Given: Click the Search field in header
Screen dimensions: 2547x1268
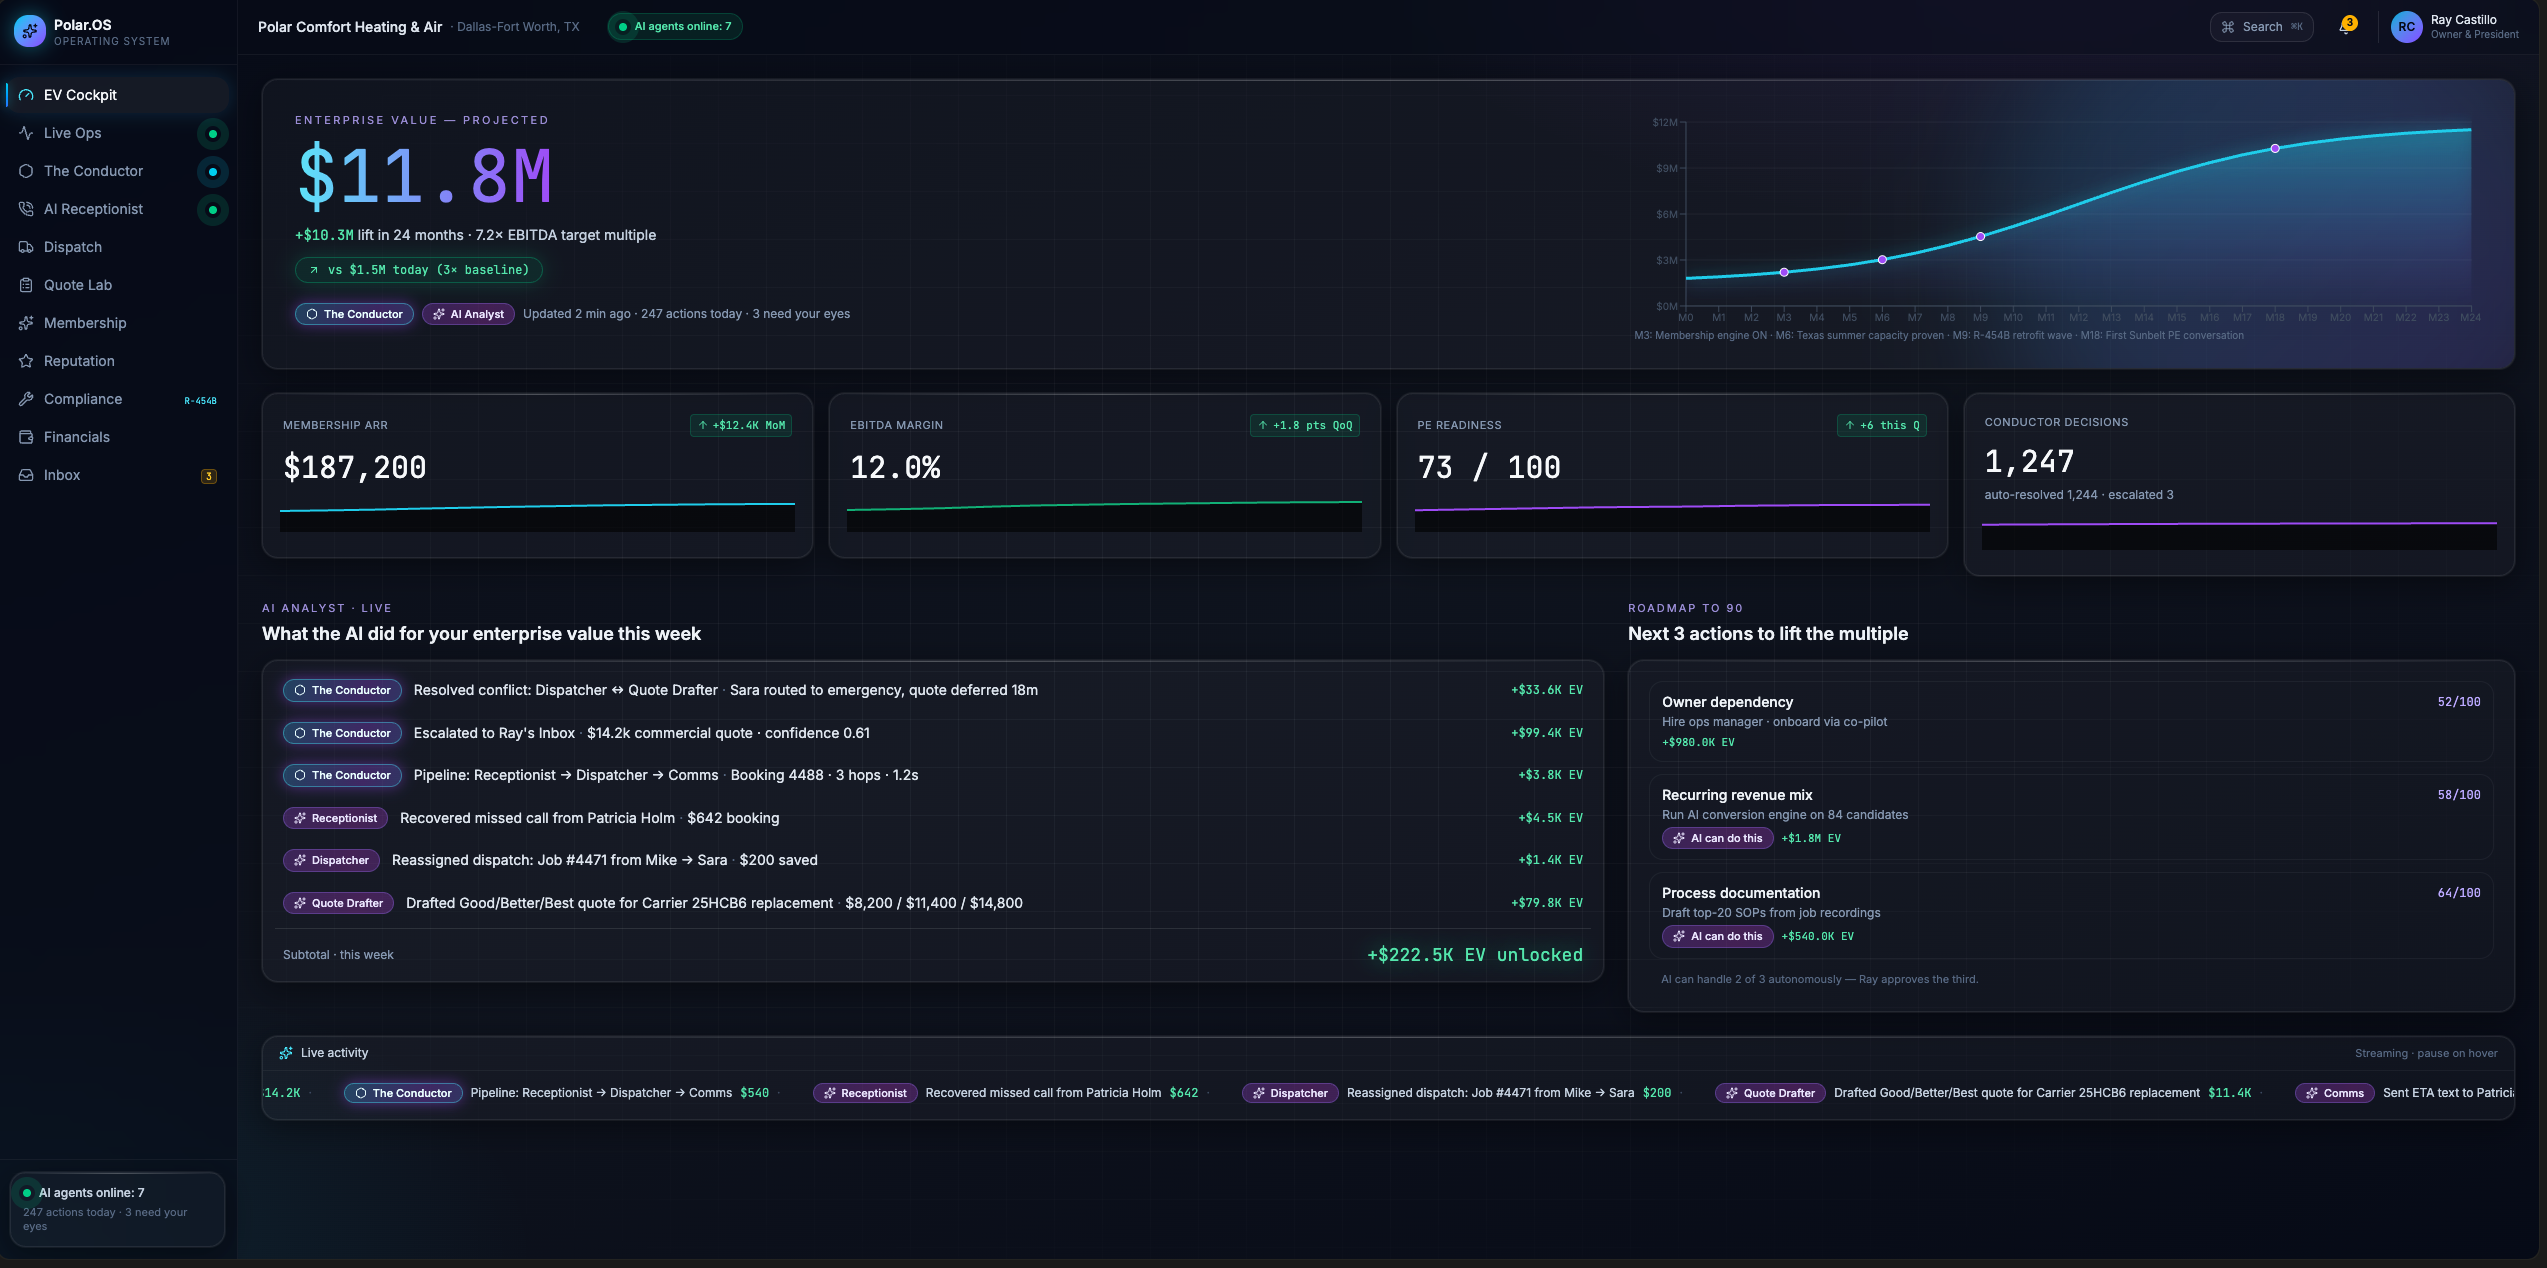Looking at the screenshot, I should (x=2261, y=27).
